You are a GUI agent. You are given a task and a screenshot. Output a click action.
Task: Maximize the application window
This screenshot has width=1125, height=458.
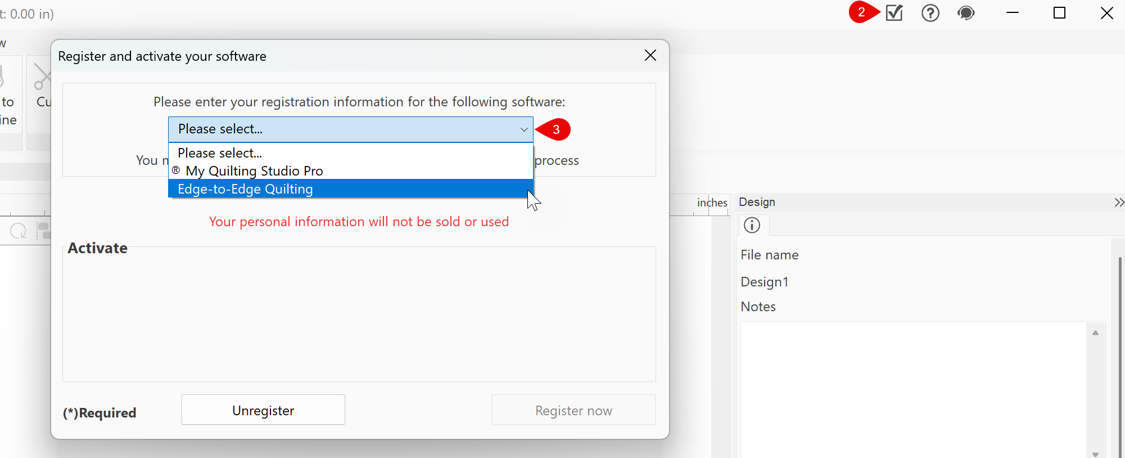(x=1059, y=13)
